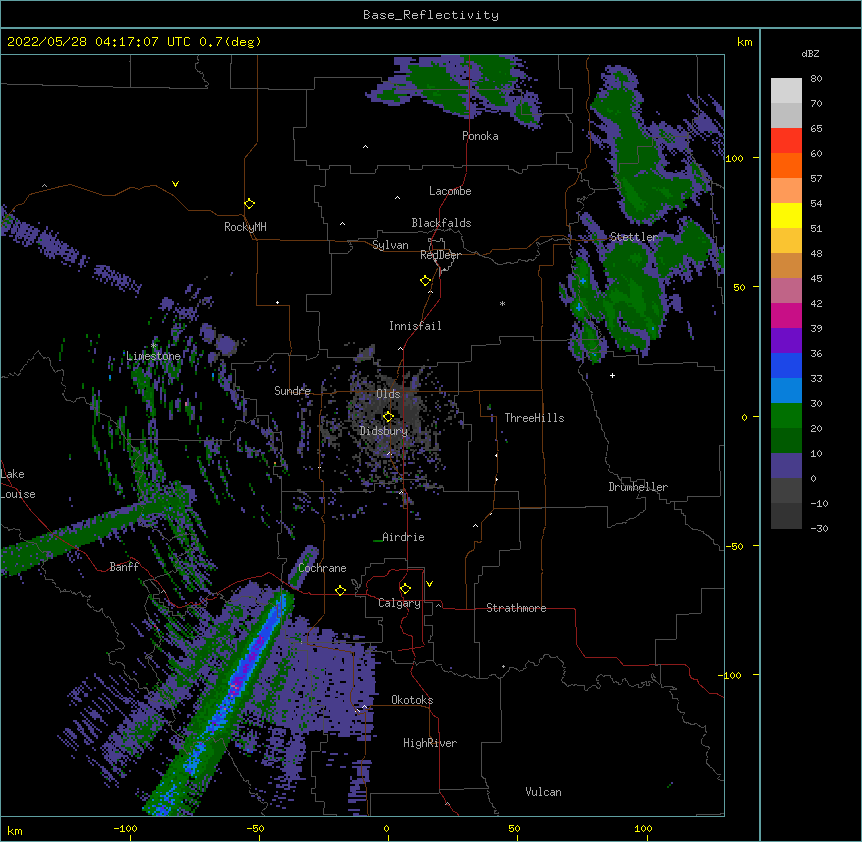Viewport: 862px width, 842px height.
Task: Choose the bright green 20-30 dBZ swatch
Action: pyautogui.click(x=786, y=416)
